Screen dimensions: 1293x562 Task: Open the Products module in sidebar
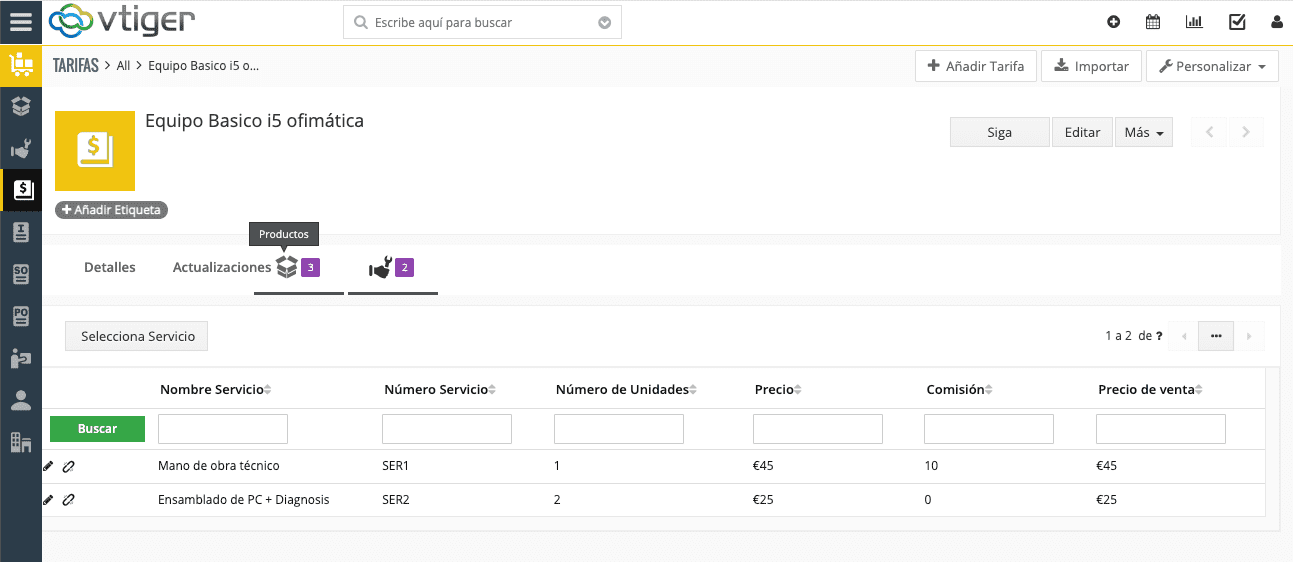point(21,105)
